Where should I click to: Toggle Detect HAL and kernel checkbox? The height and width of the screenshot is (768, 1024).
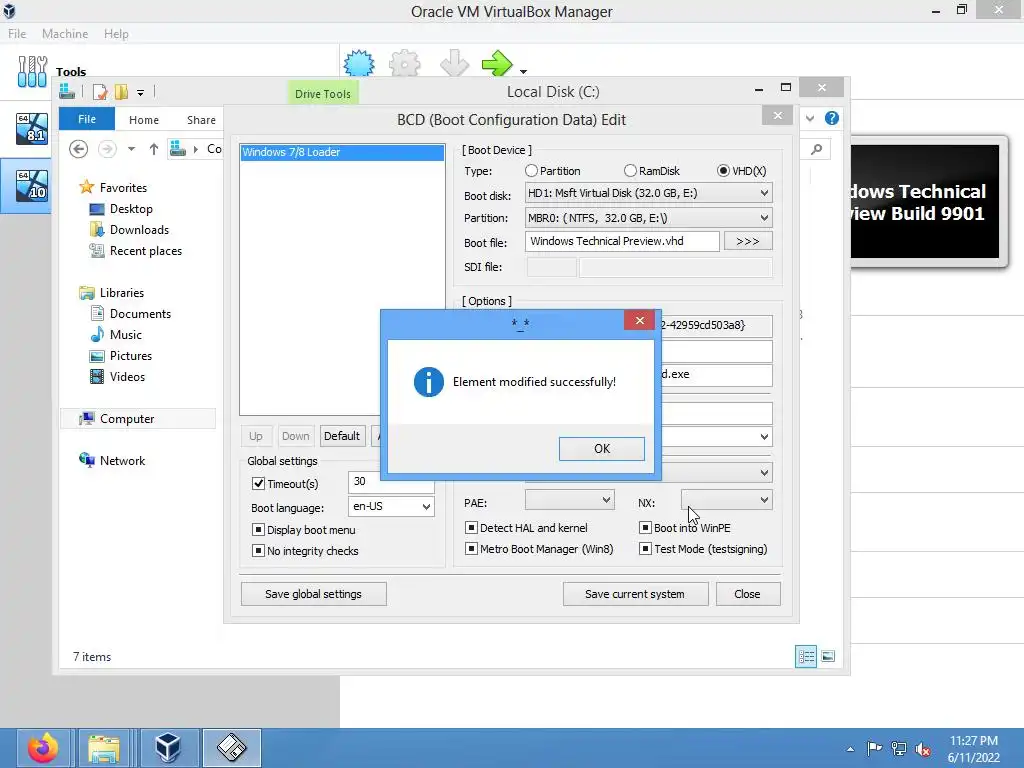[x=471, y=528]
